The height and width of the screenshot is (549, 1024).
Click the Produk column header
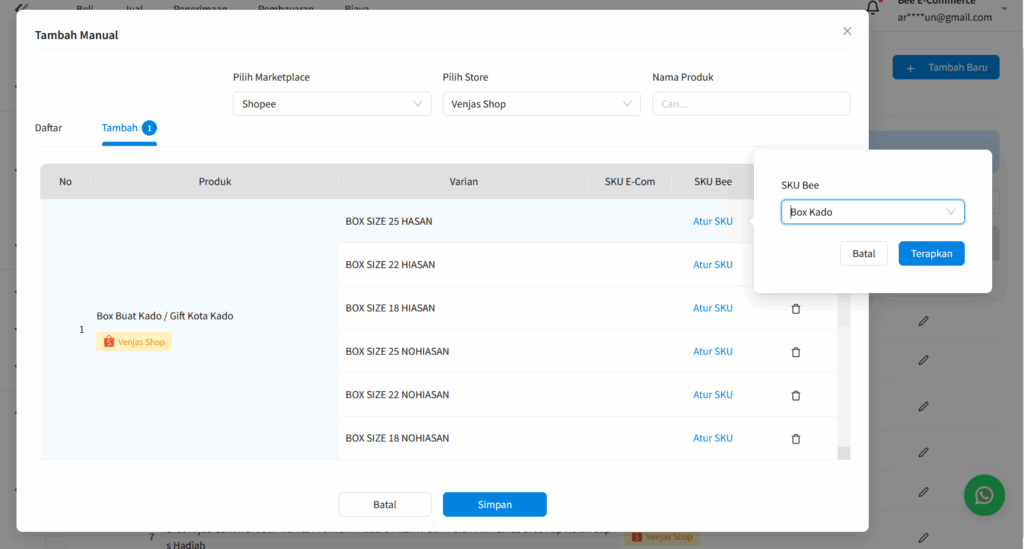[x=215, y=181]
